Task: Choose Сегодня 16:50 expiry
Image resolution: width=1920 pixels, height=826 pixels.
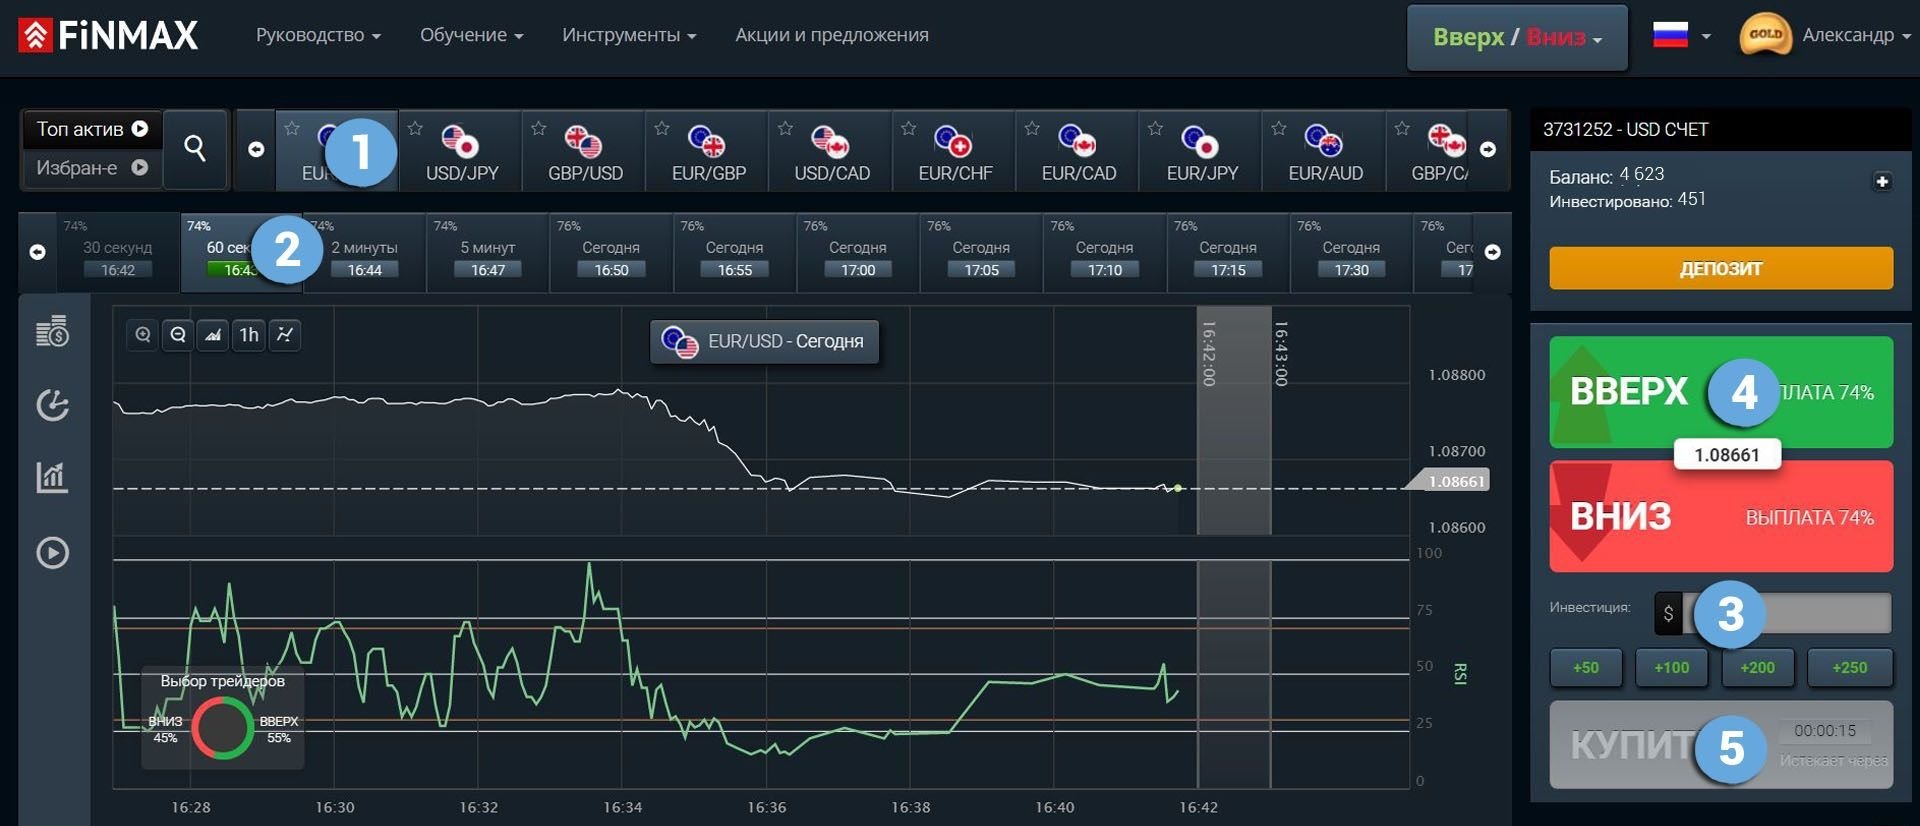Action: click(611, 252)
